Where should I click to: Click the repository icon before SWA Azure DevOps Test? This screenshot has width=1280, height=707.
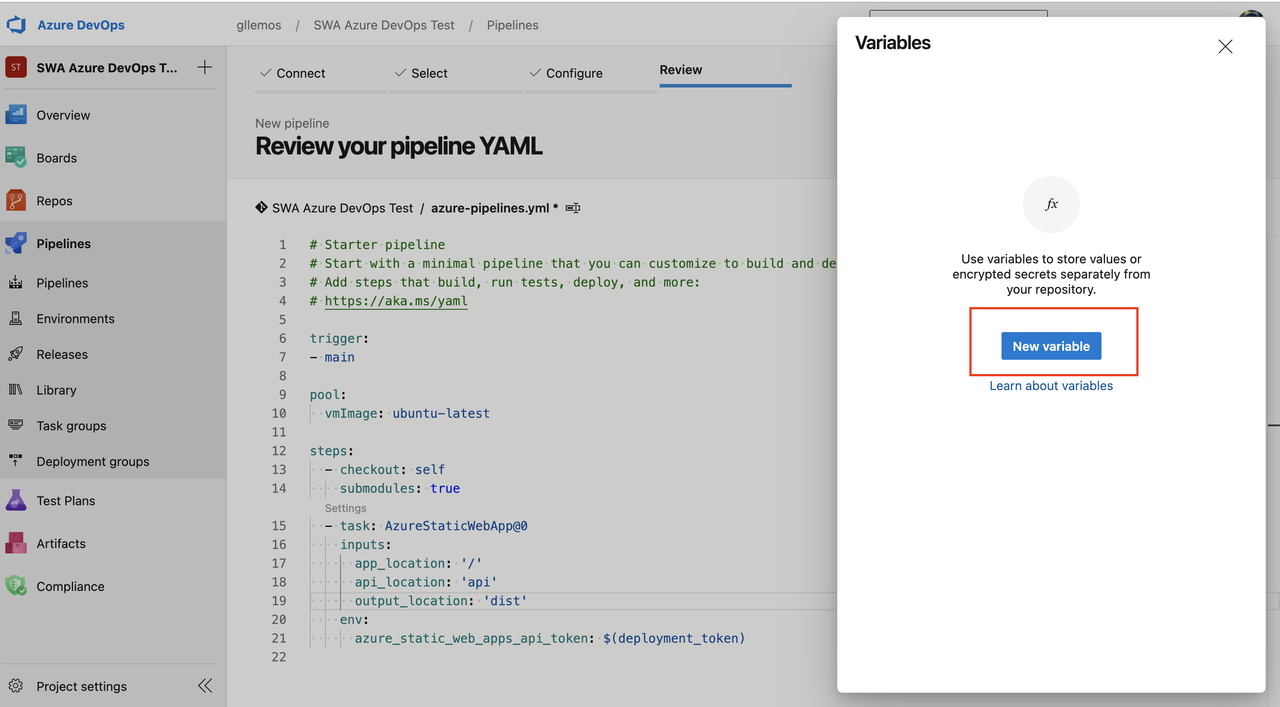tap(261, 208)
